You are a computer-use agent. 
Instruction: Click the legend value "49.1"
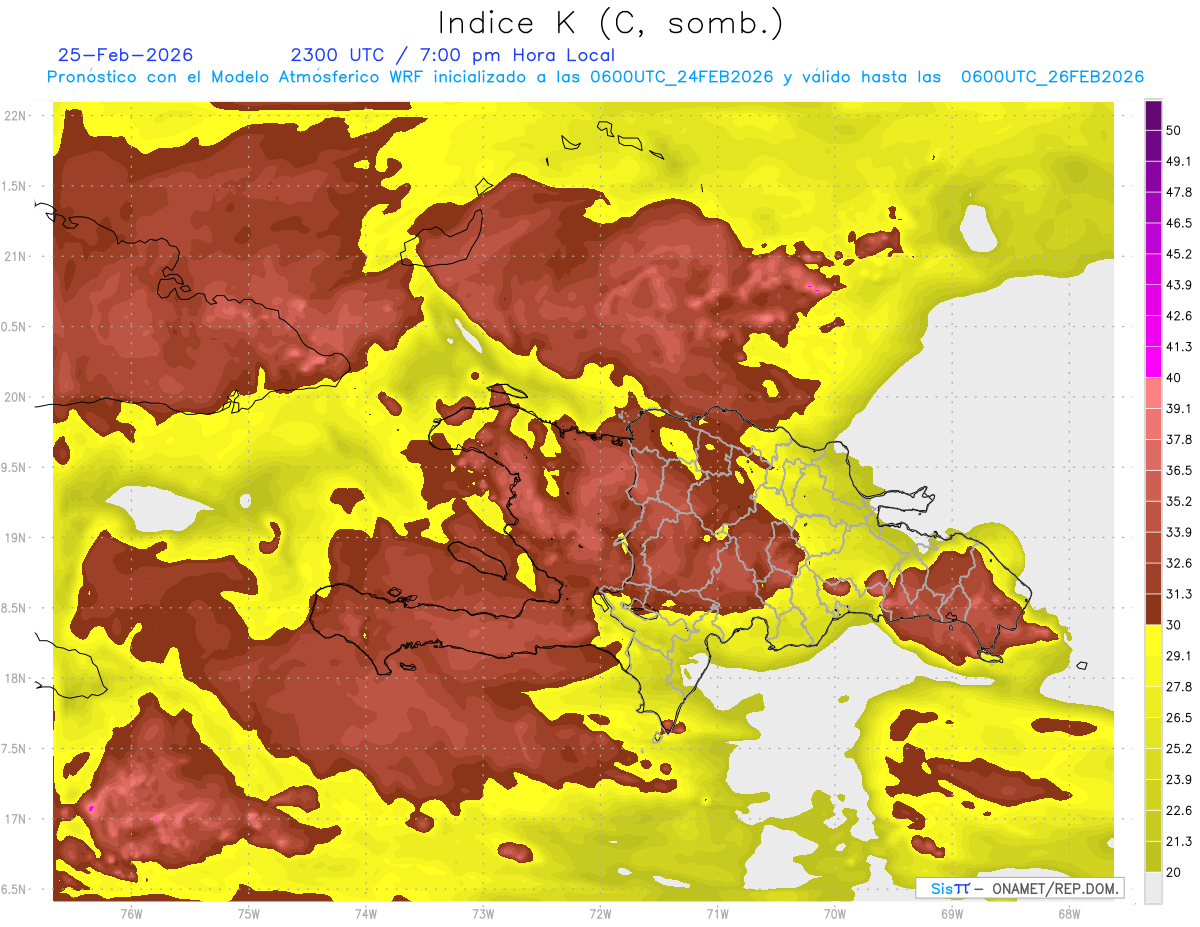1179,161
